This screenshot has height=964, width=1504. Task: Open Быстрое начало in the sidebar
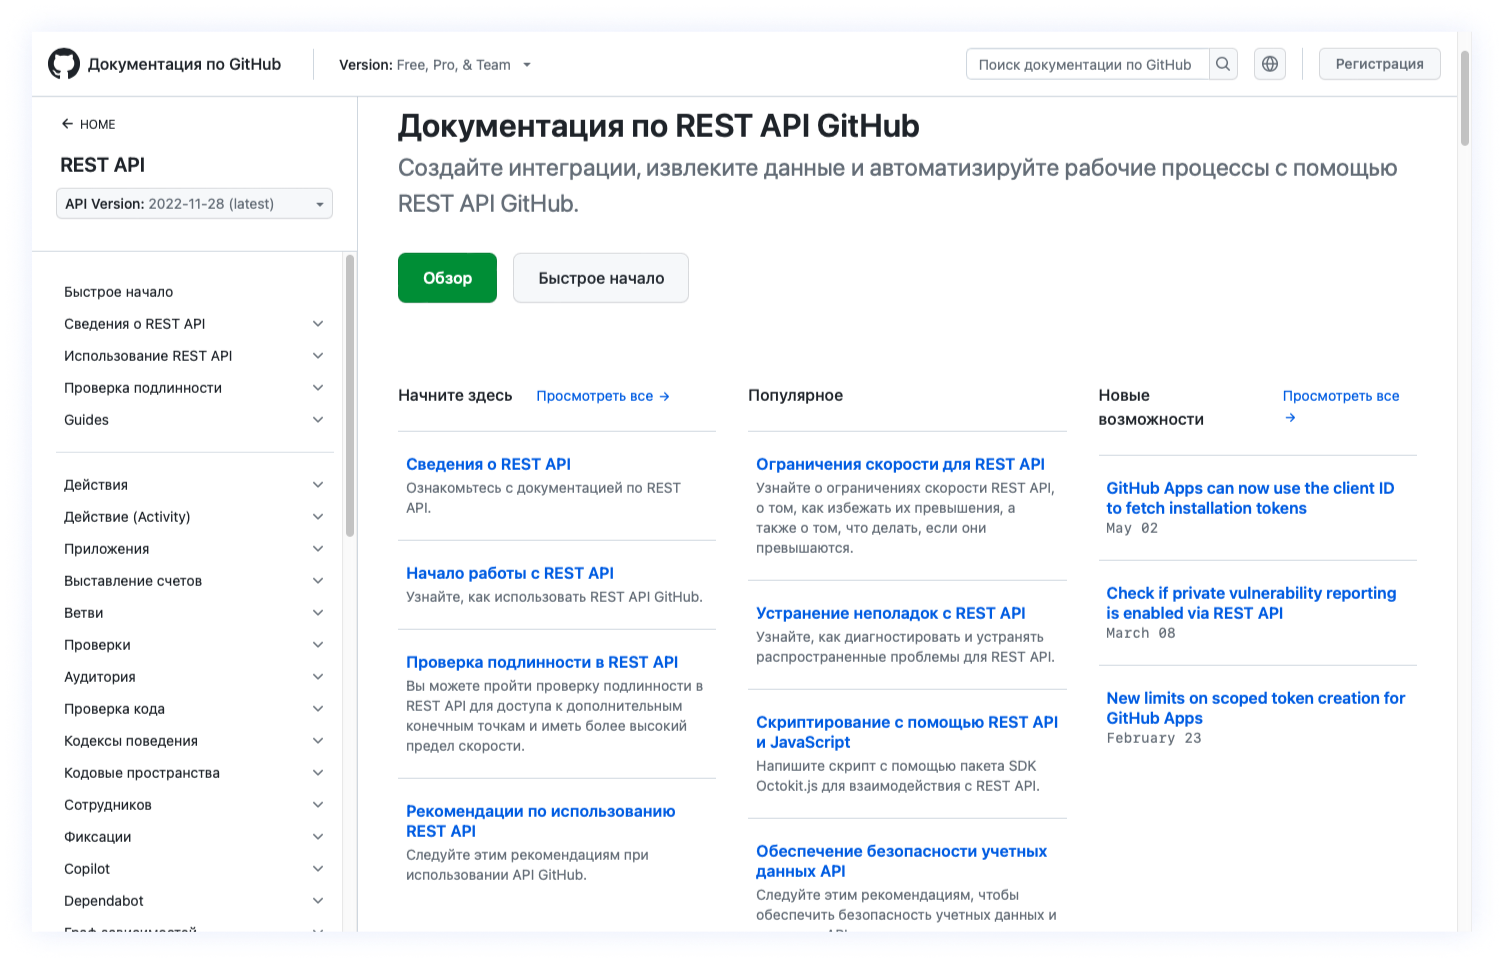coord(118,292)
